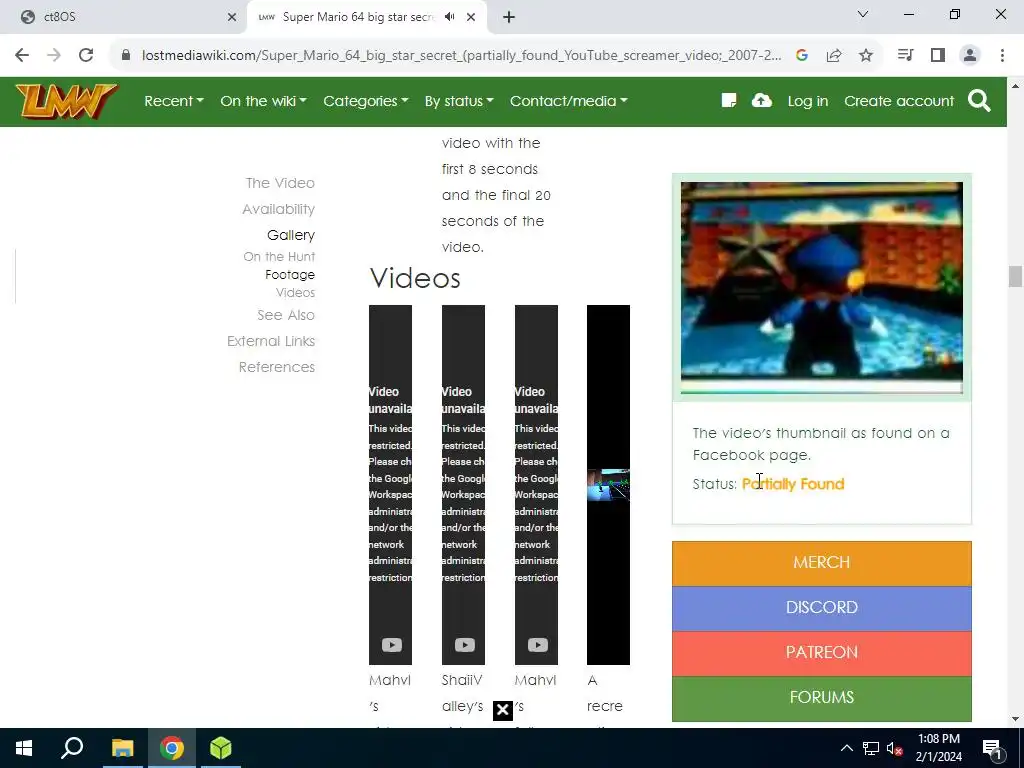Jump to See Also section
This screenshot has height=768, width=1024.
click(285, 315)
